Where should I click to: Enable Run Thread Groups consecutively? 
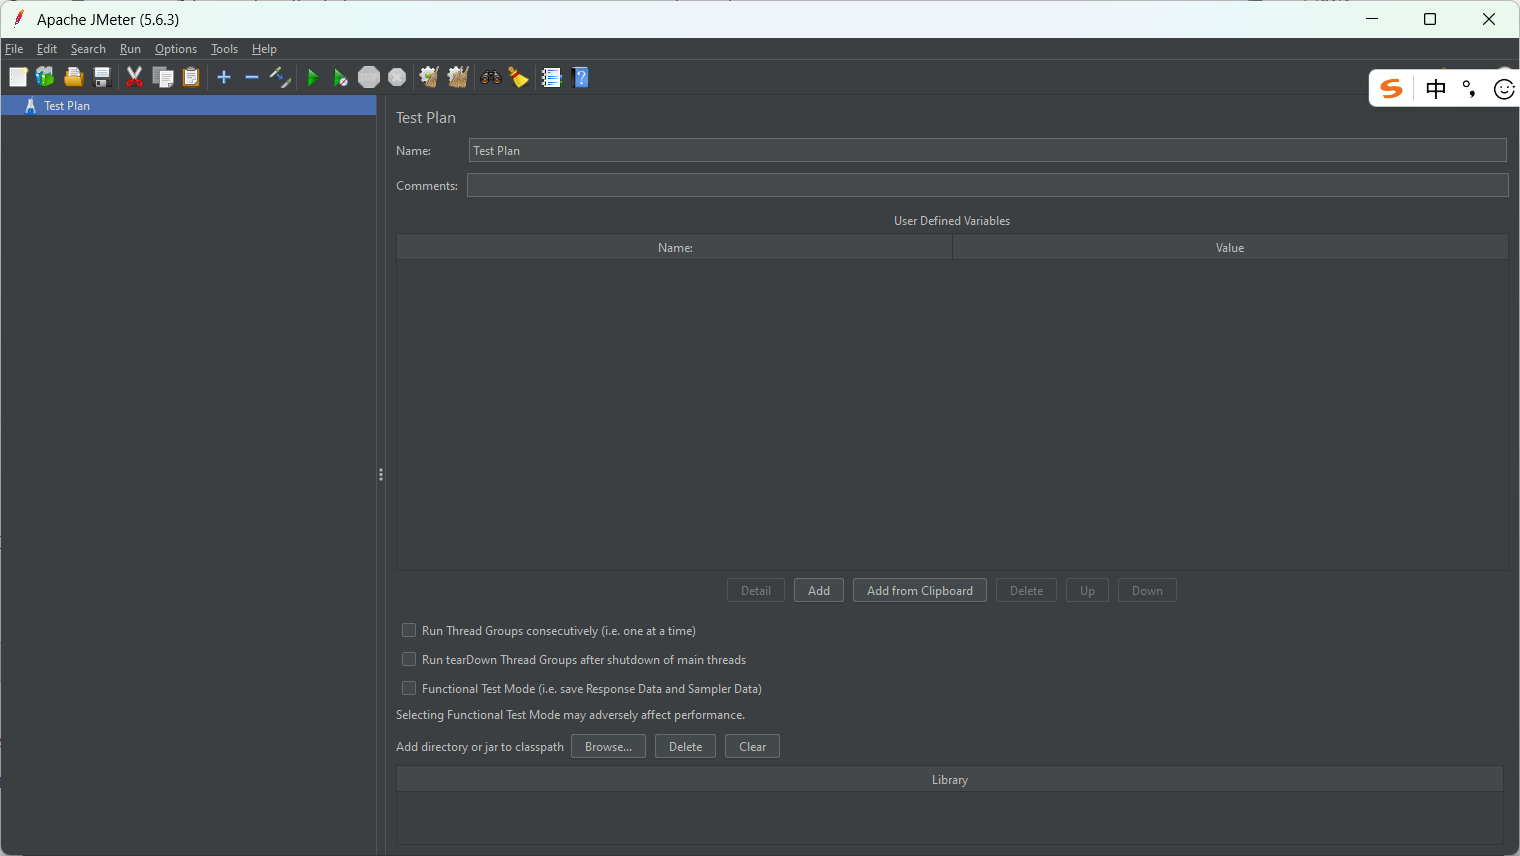tap(409, 630)
